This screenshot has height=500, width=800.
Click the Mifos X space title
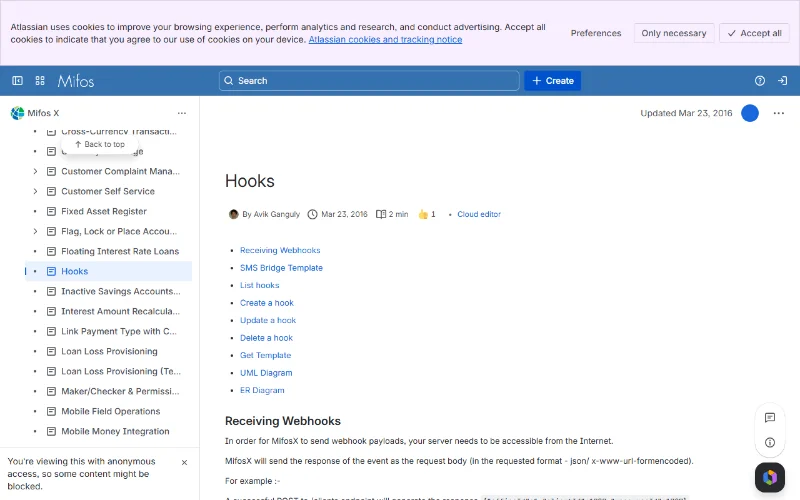43,113
